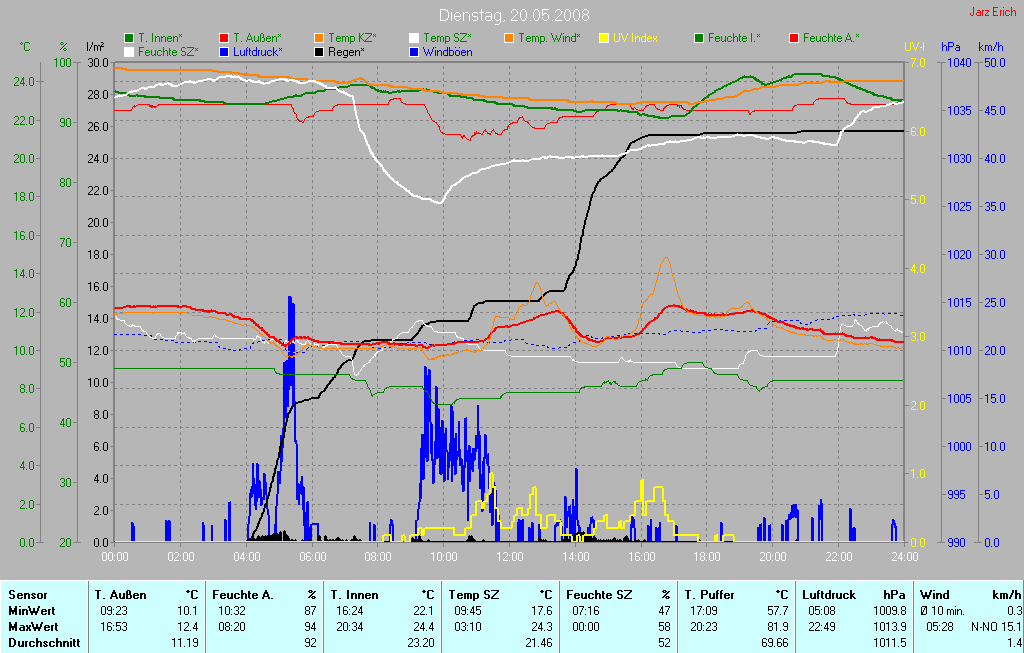1024x653 pixels.
Task: Click the 7.0 UV index axis label
Action: click(x=918, y=63)
